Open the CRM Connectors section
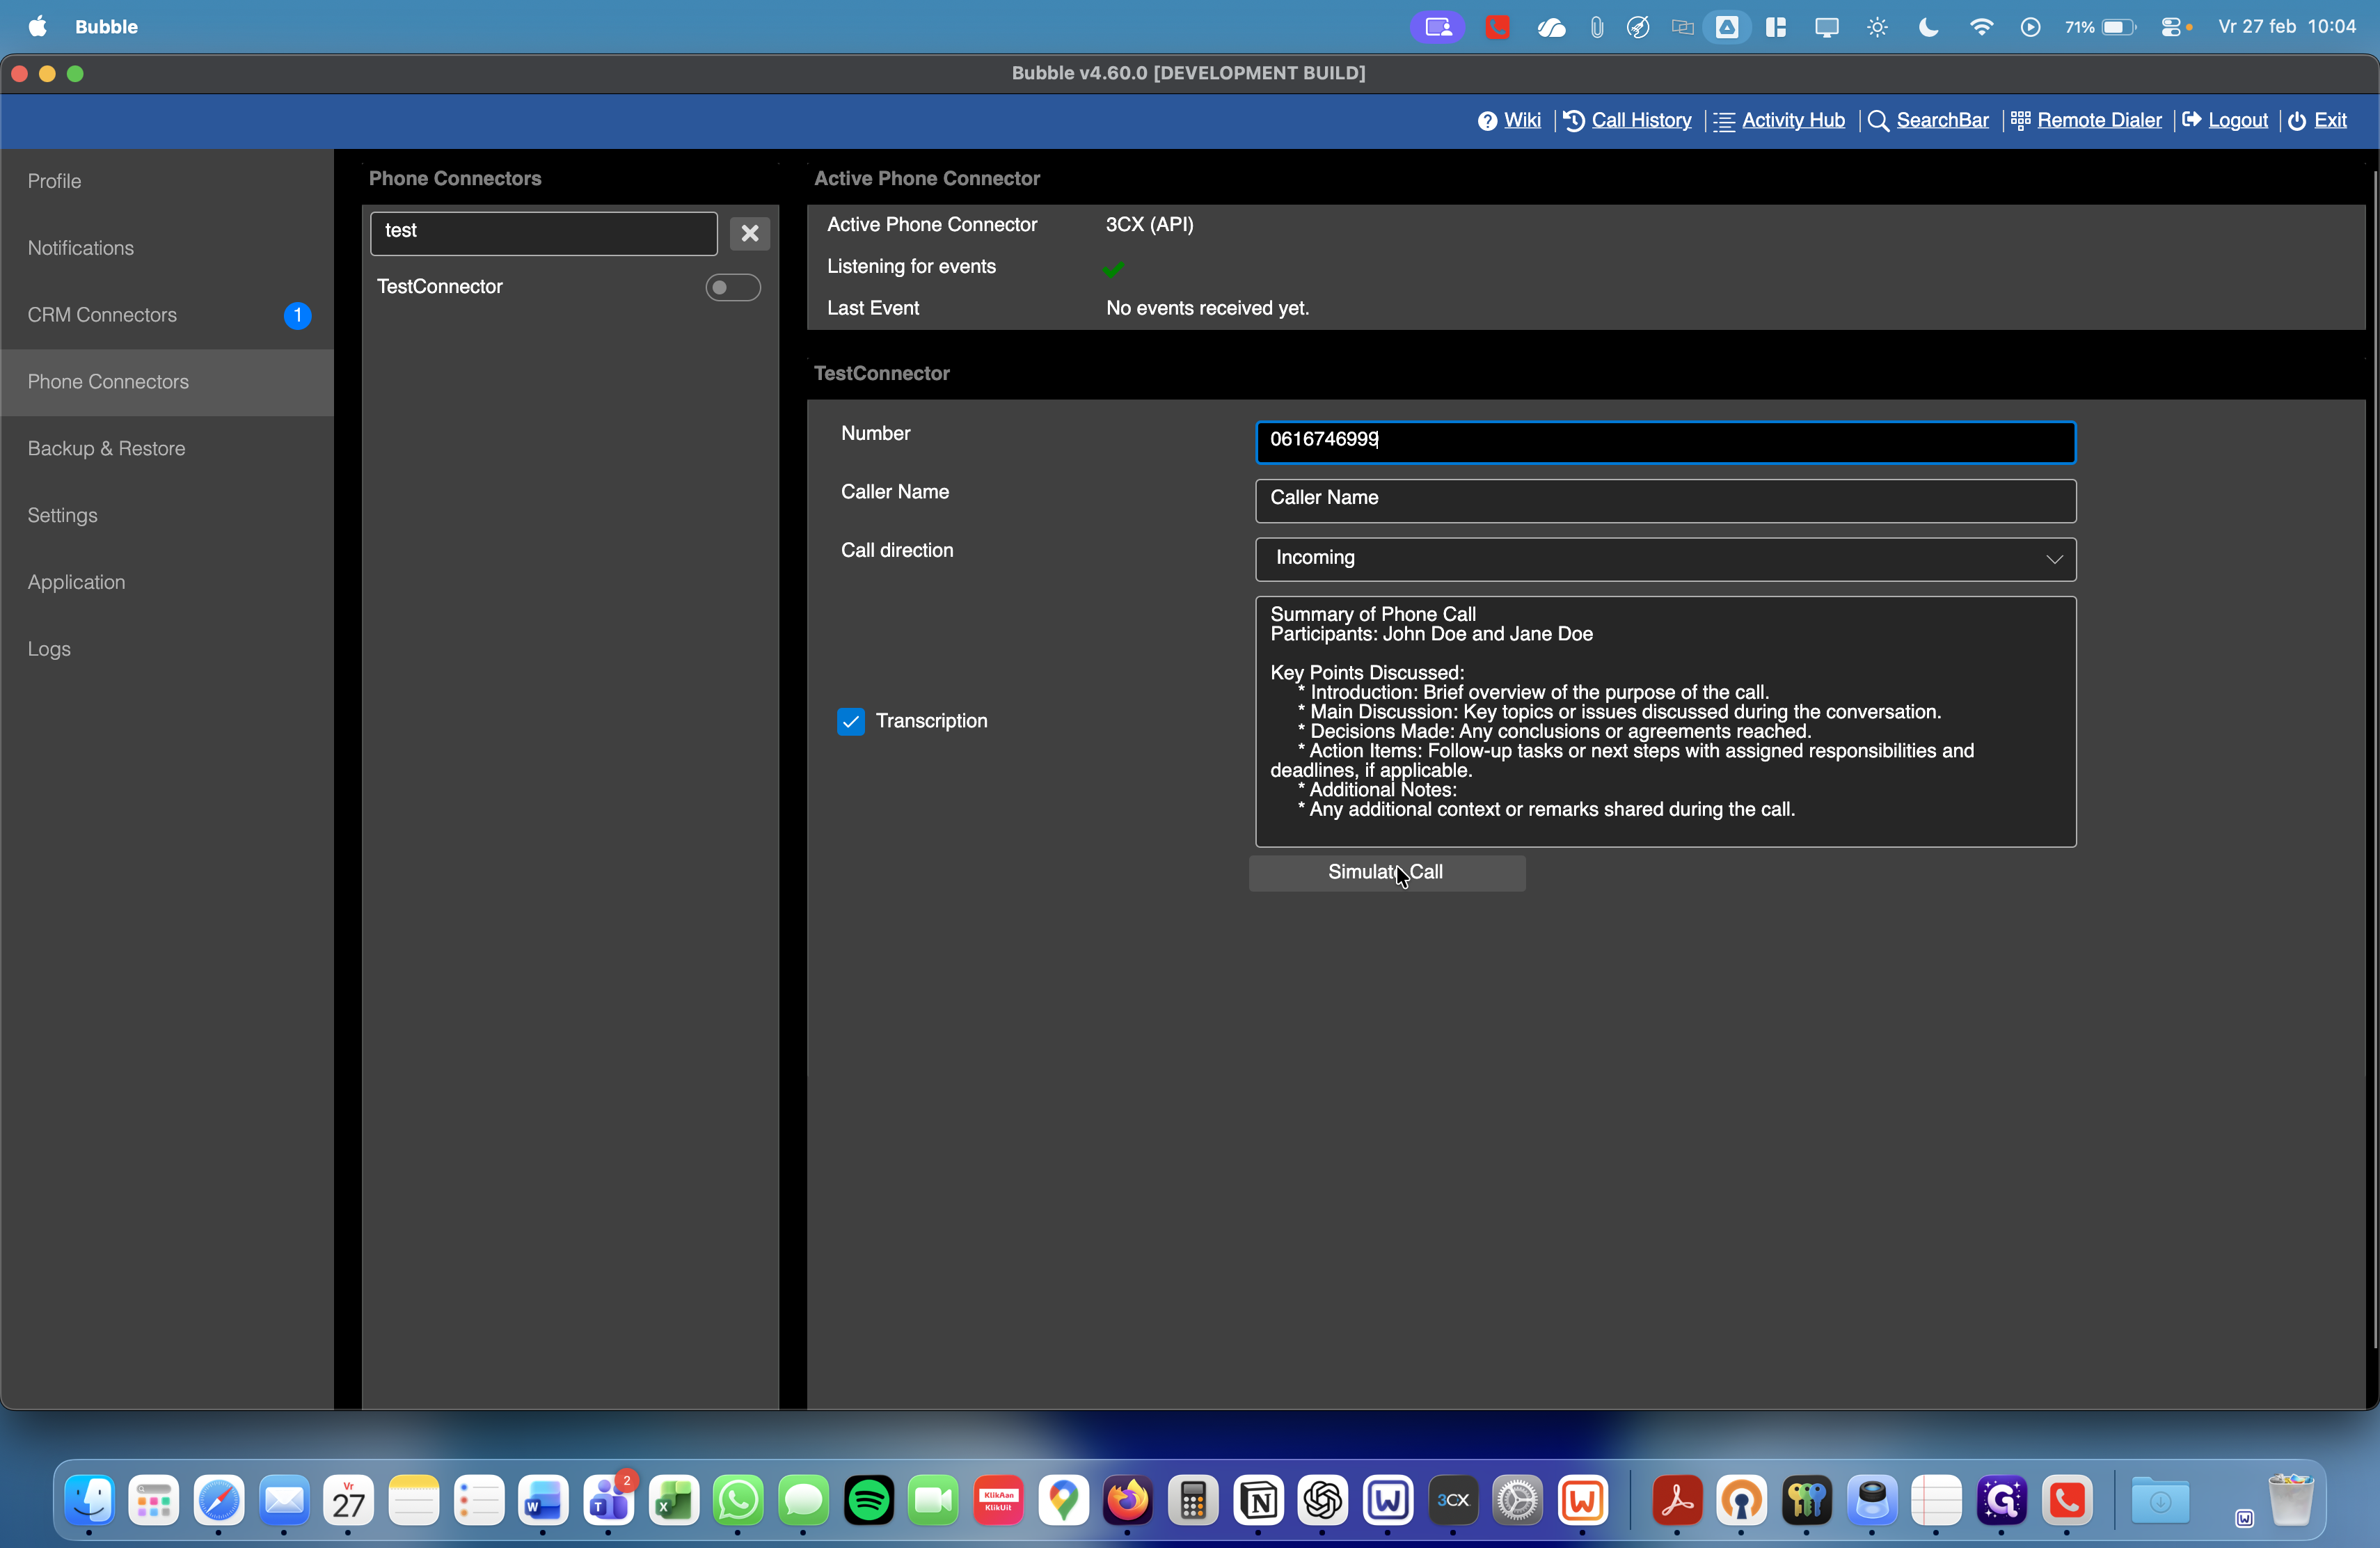This screenshot has width=2380, height=1548. point(102,315)
